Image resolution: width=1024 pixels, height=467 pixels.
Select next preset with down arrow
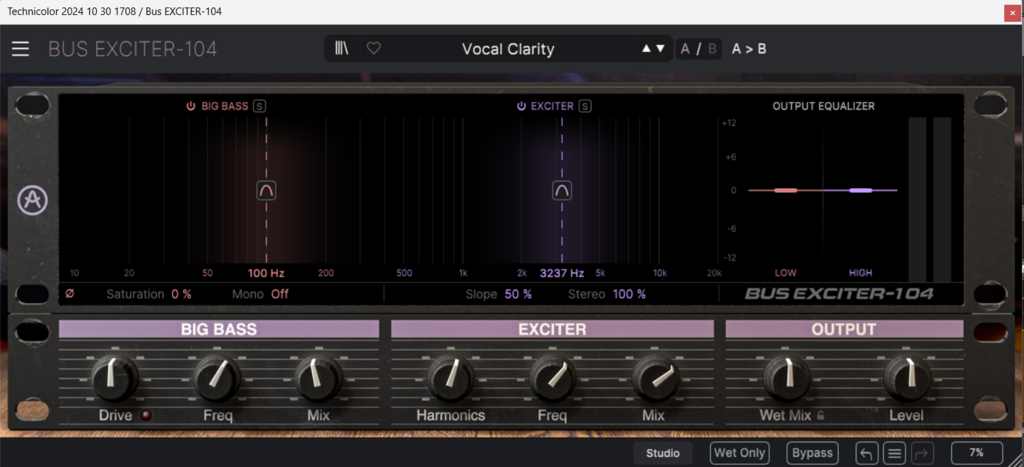tap(660, 48)
